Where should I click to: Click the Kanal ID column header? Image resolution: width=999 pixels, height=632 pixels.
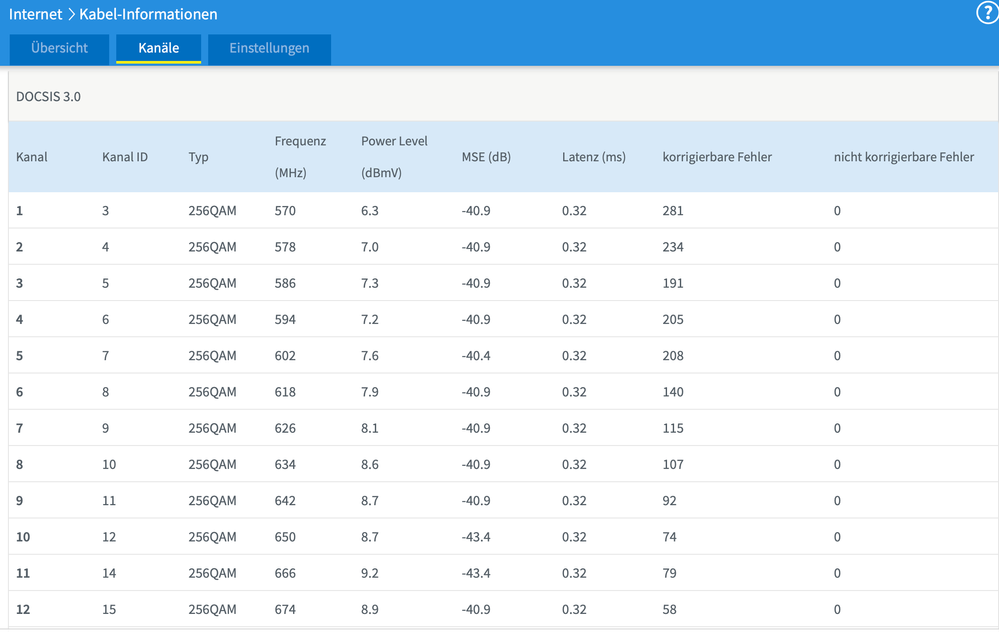pyautogui.click(x=125, y=157)
